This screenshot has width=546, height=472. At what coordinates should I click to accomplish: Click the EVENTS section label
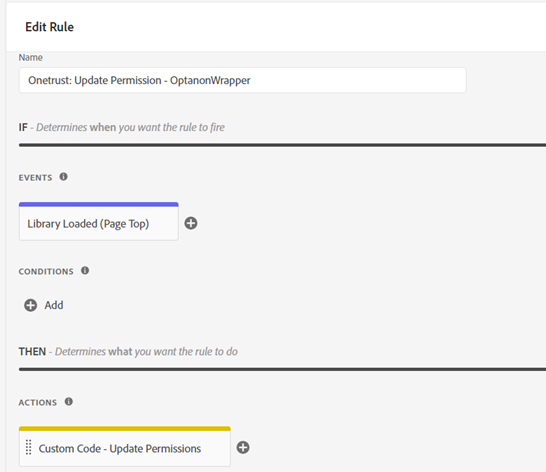tap(35, 178)
